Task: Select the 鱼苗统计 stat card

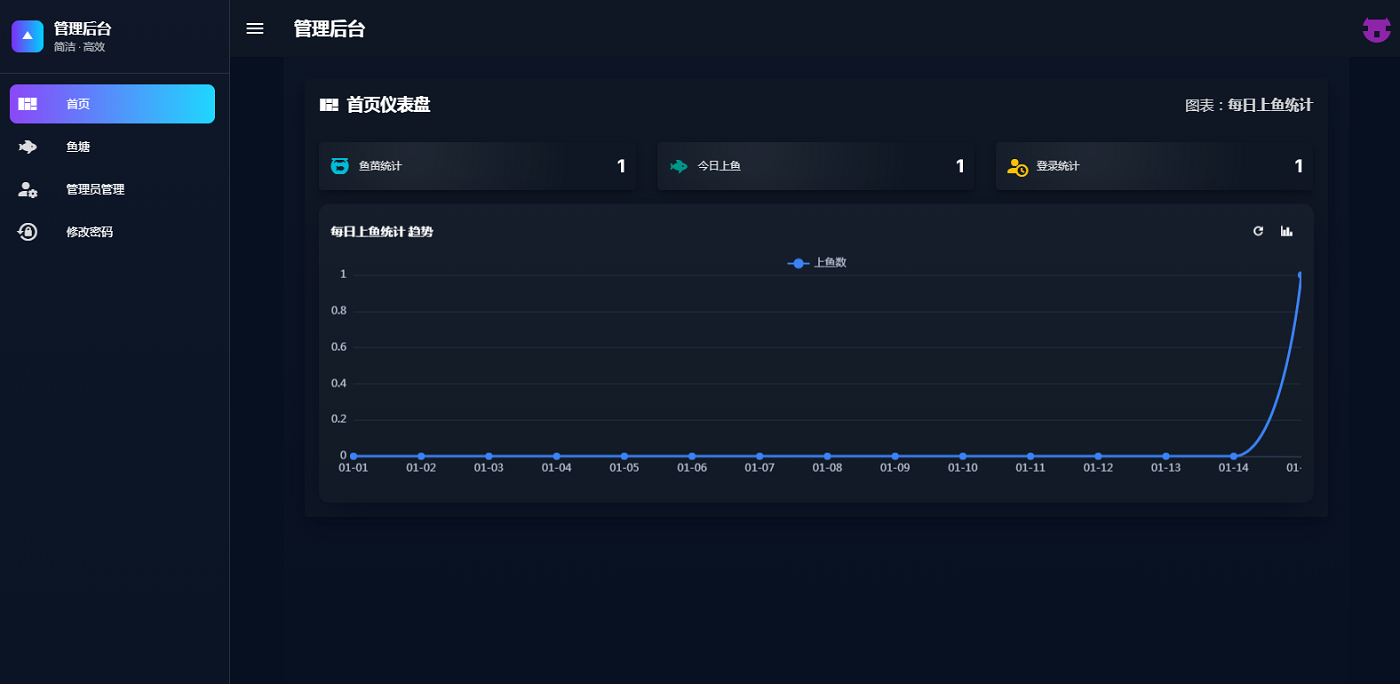Action: pos(477,166)
